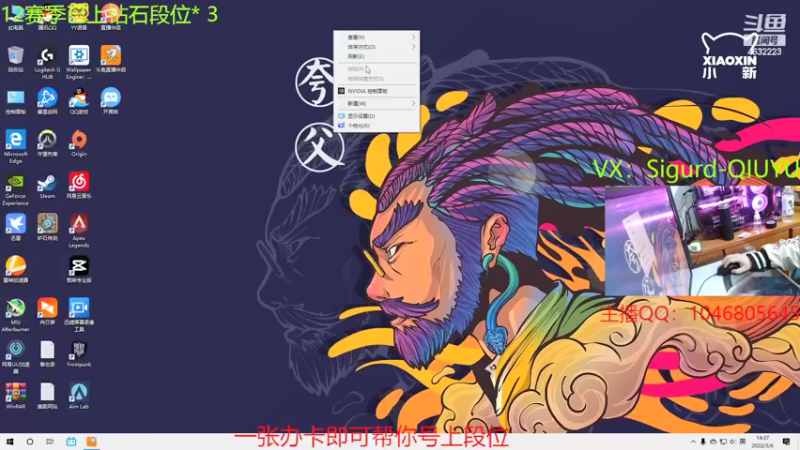Select the MSI Afterburner shortcut
Viewport: 800px width, 450px height.
pos(15,315)
